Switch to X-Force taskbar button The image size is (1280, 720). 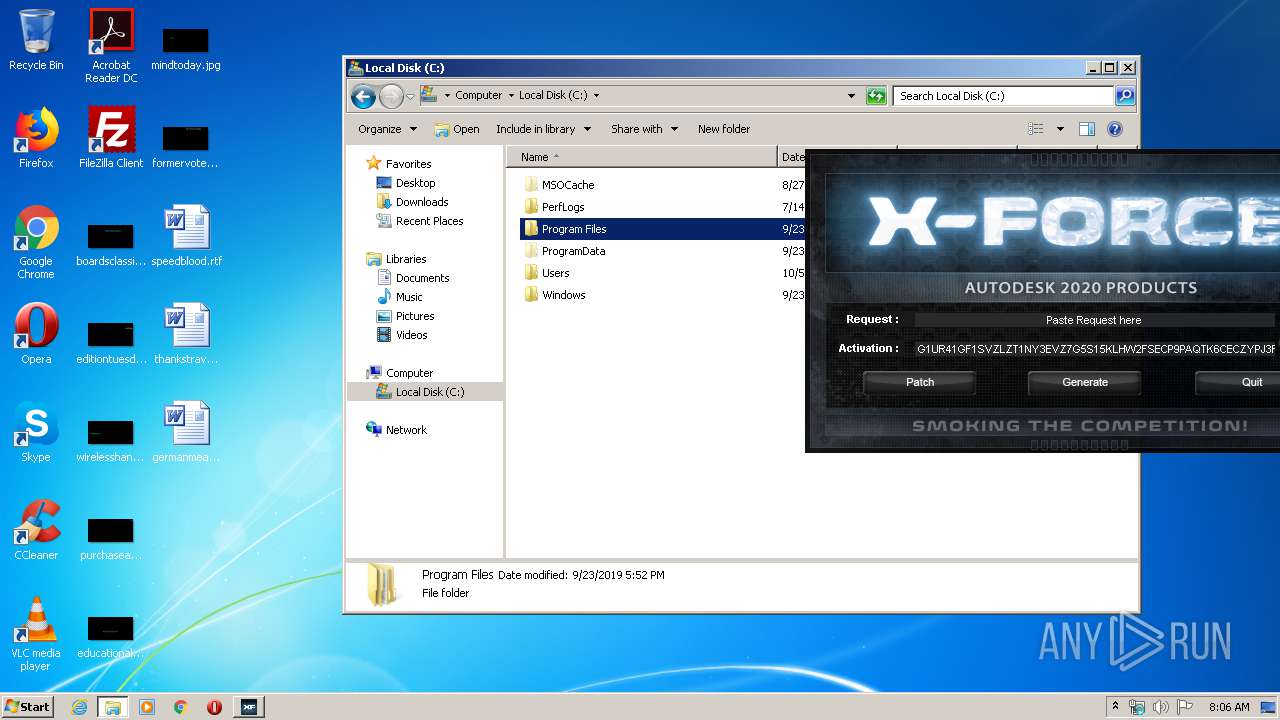(248, 707)
